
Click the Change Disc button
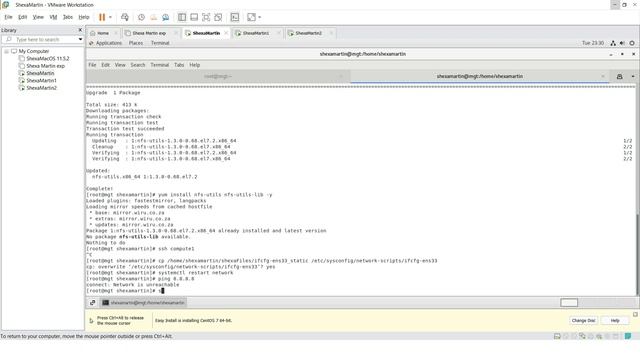coord(583,320)
